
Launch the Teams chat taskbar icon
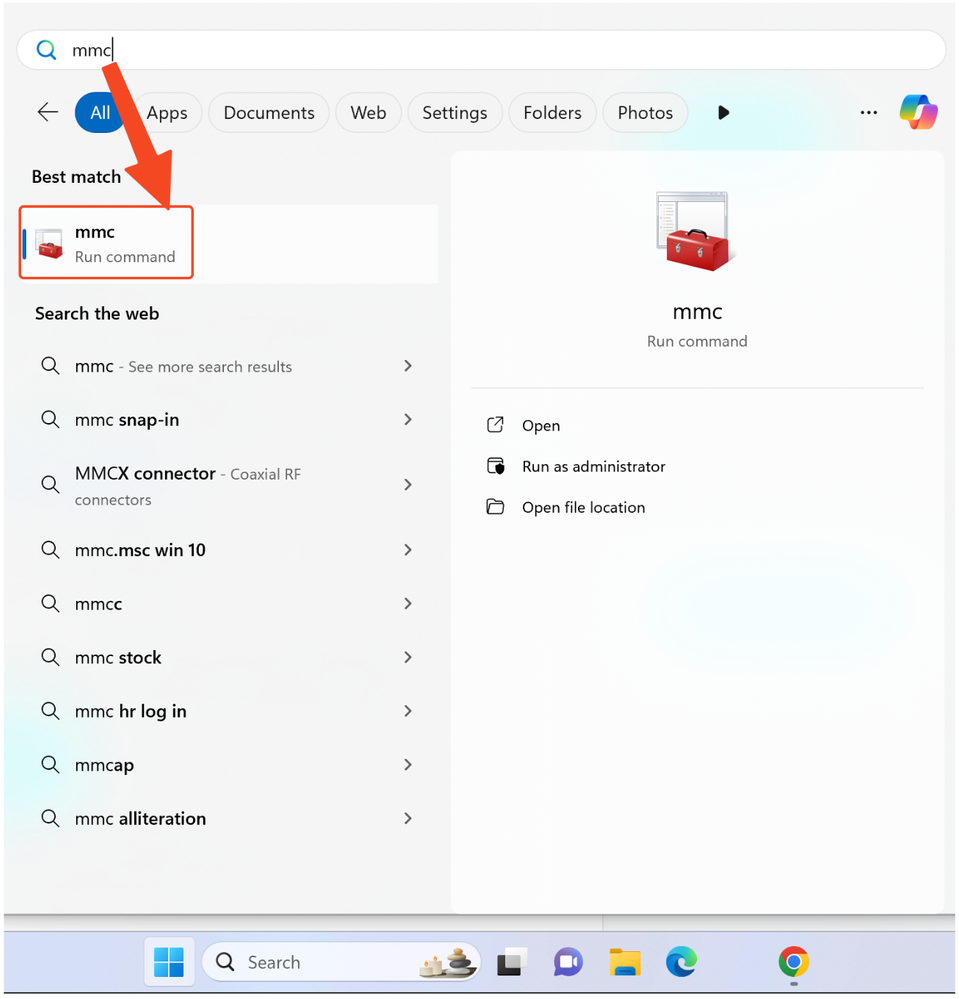[x=568, y=962]
